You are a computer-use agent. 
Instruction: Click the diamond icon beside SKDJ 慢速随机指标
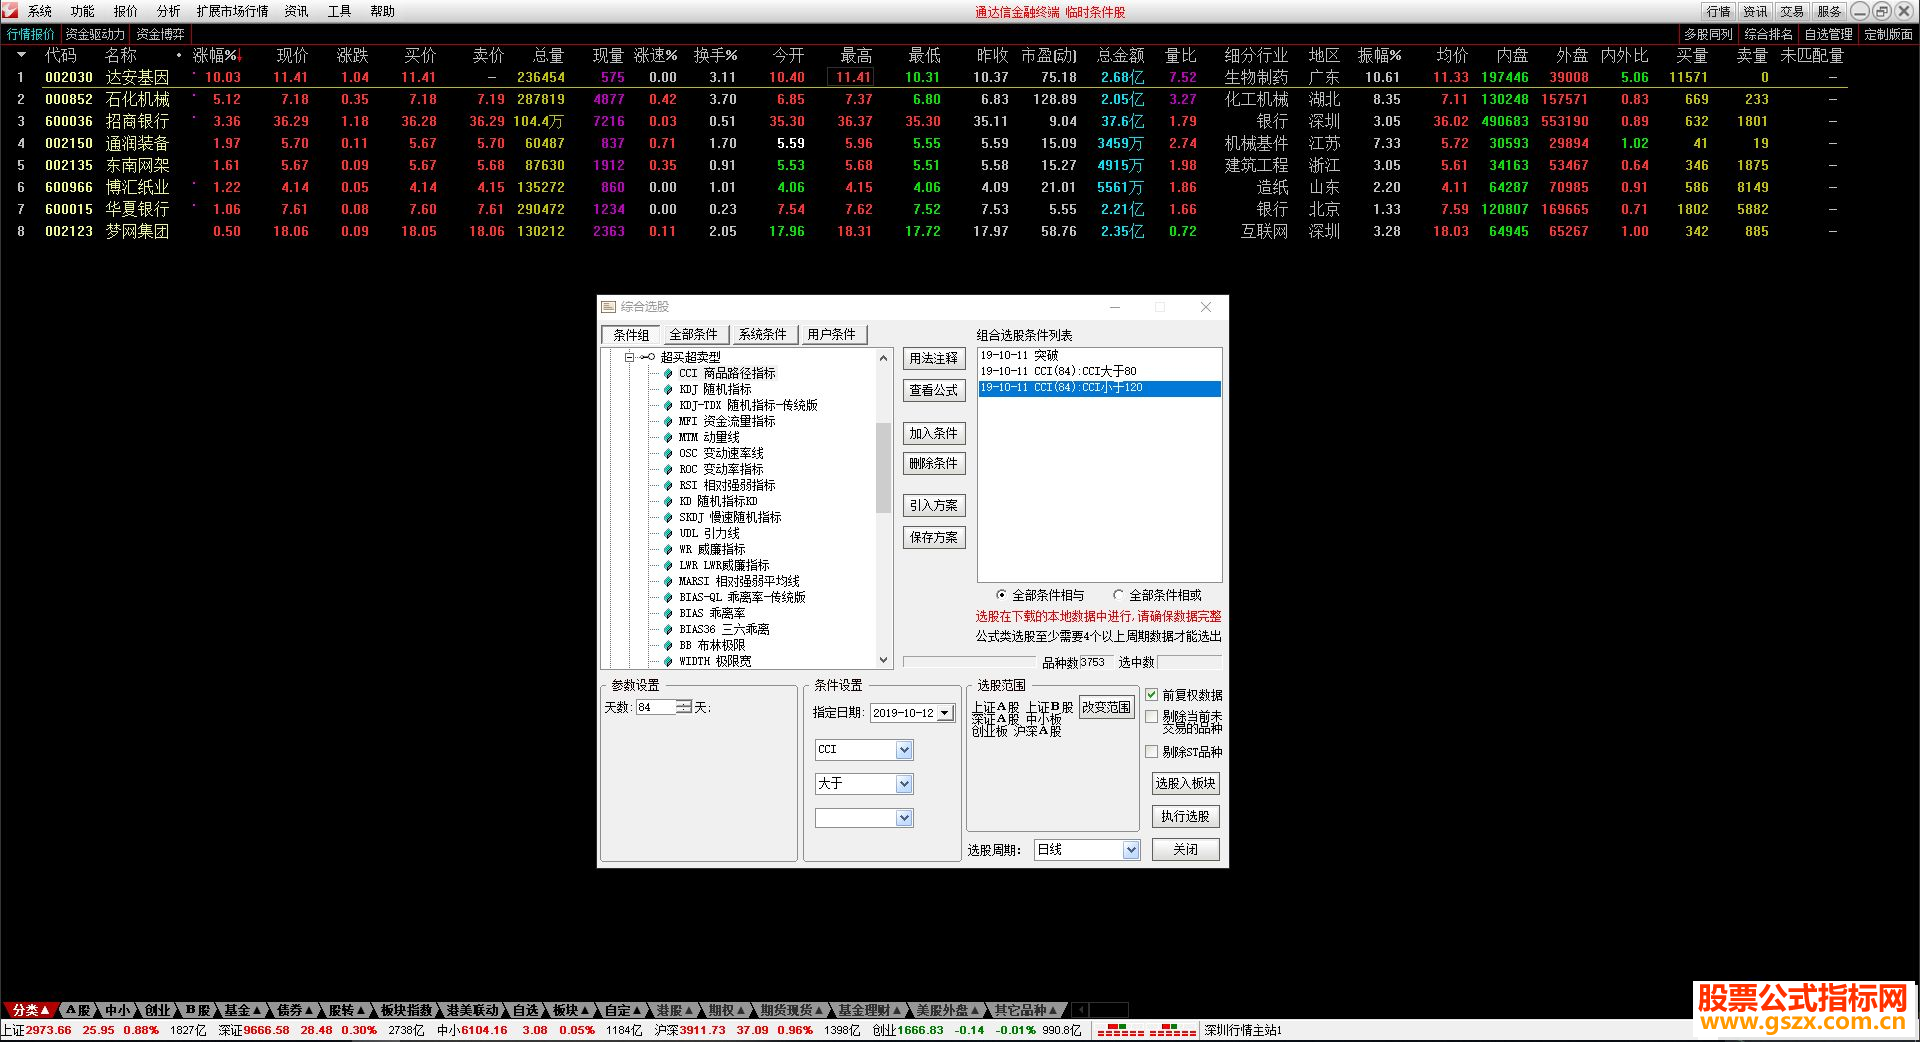[x=668, y=518]
